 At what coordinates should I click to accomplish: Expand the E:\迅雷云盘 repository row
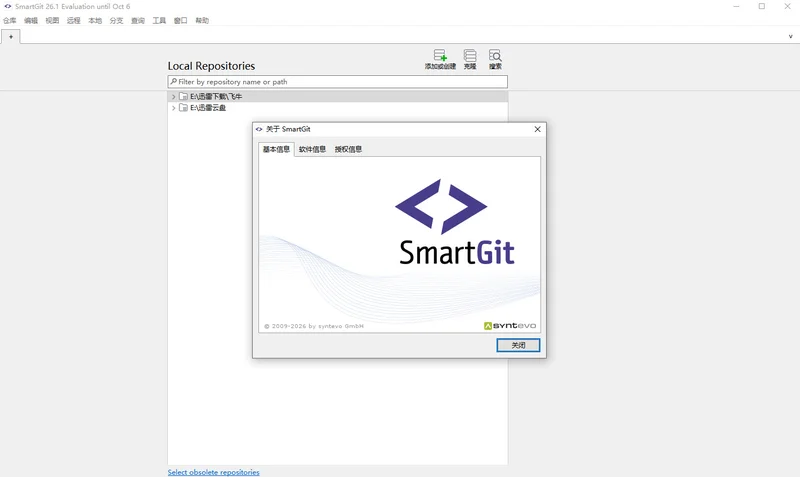(x=173, y=108)
